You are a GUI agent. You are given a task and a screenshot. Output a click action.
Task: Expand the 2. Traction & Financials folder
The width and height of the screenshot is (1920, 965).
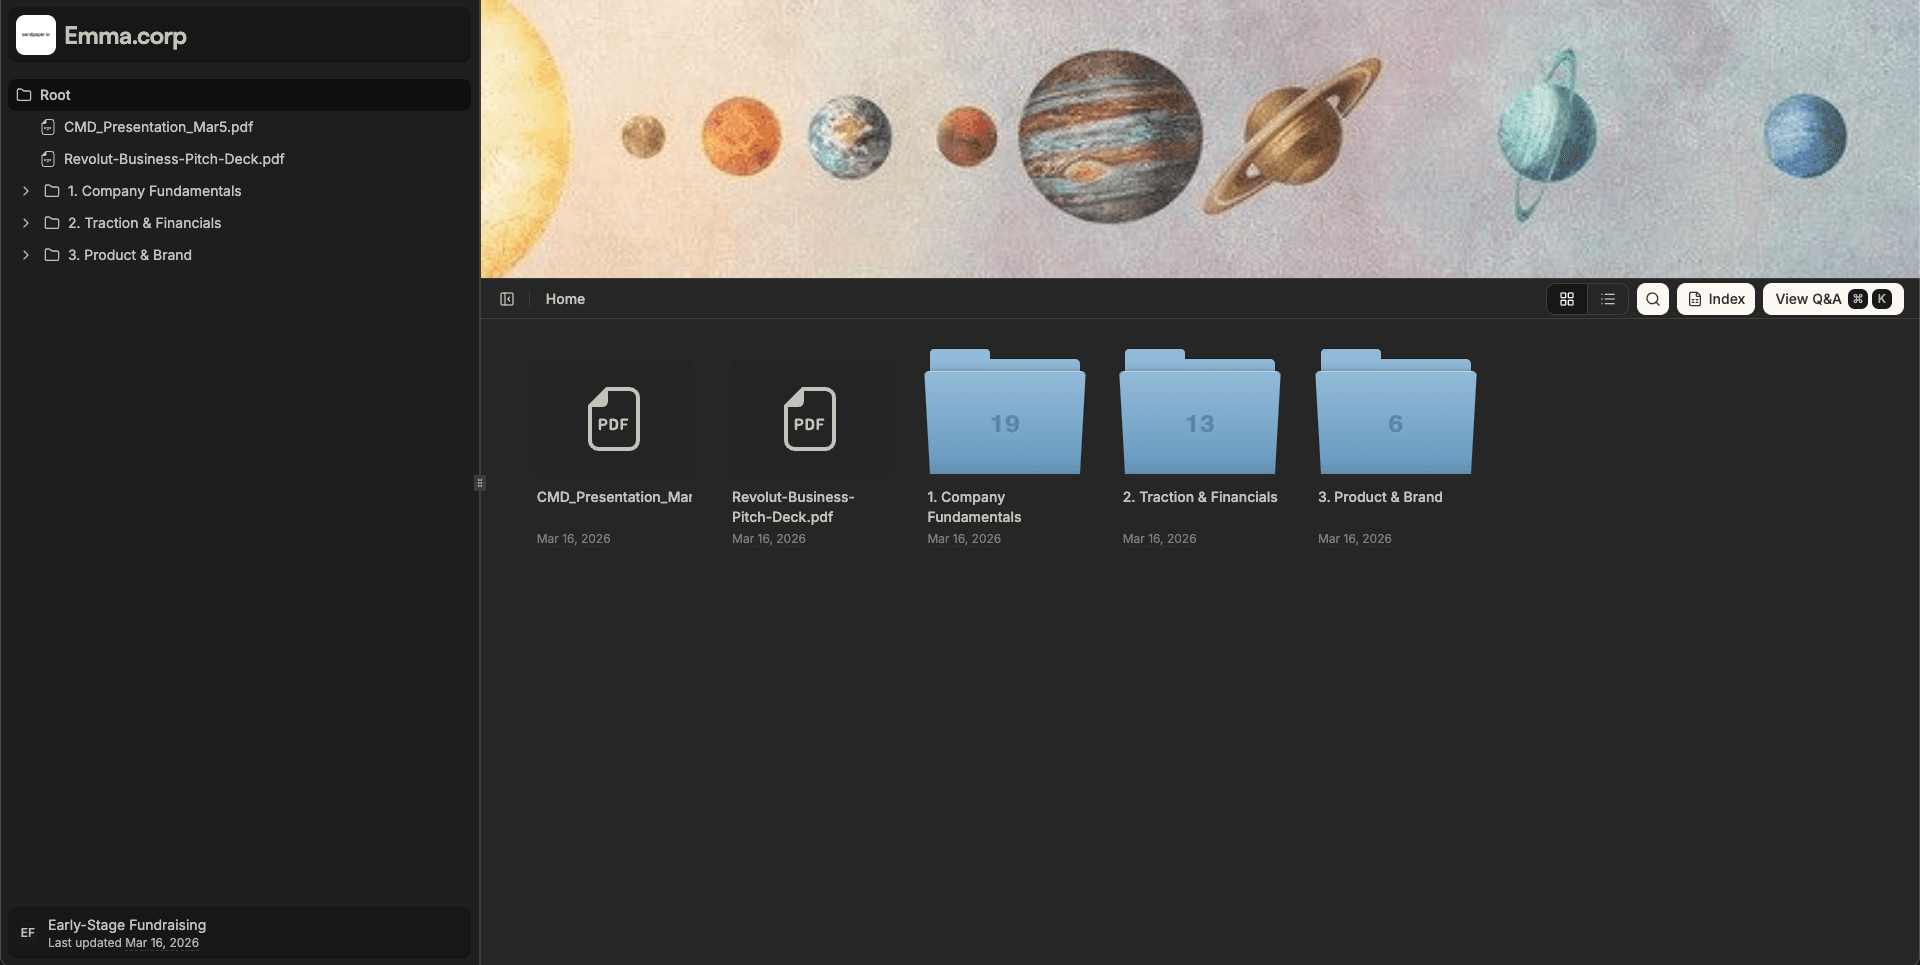coord(26,223)
